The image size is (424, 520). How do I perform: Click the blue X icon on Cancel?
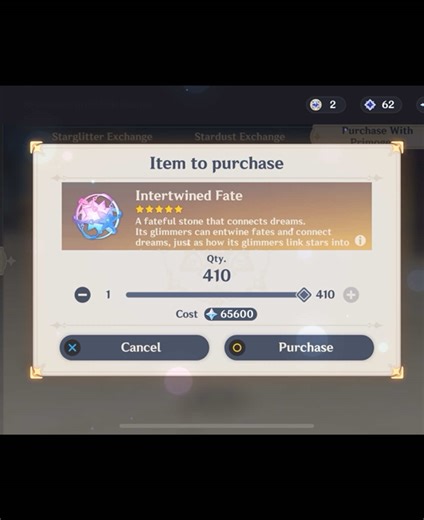72,348
